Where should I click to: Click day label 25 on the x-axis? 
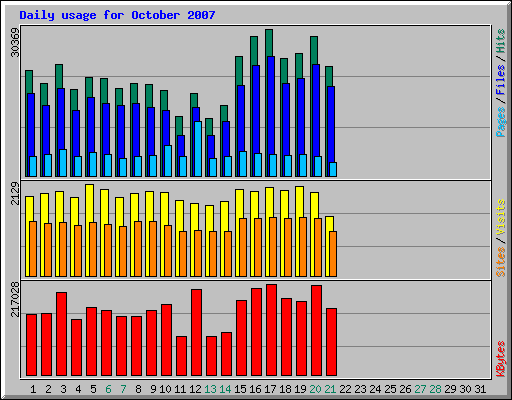(390, 389)
